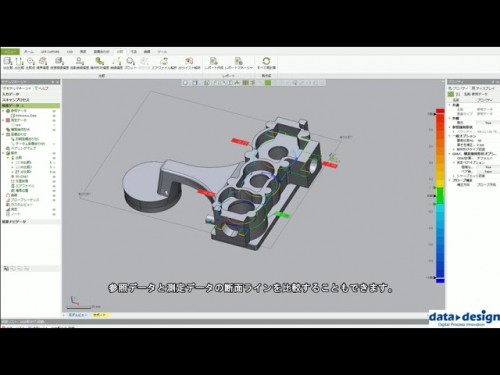The image size is (500, 375).
Task: Click the green tolerance band on color bar
Action: [x=440, y=196]
